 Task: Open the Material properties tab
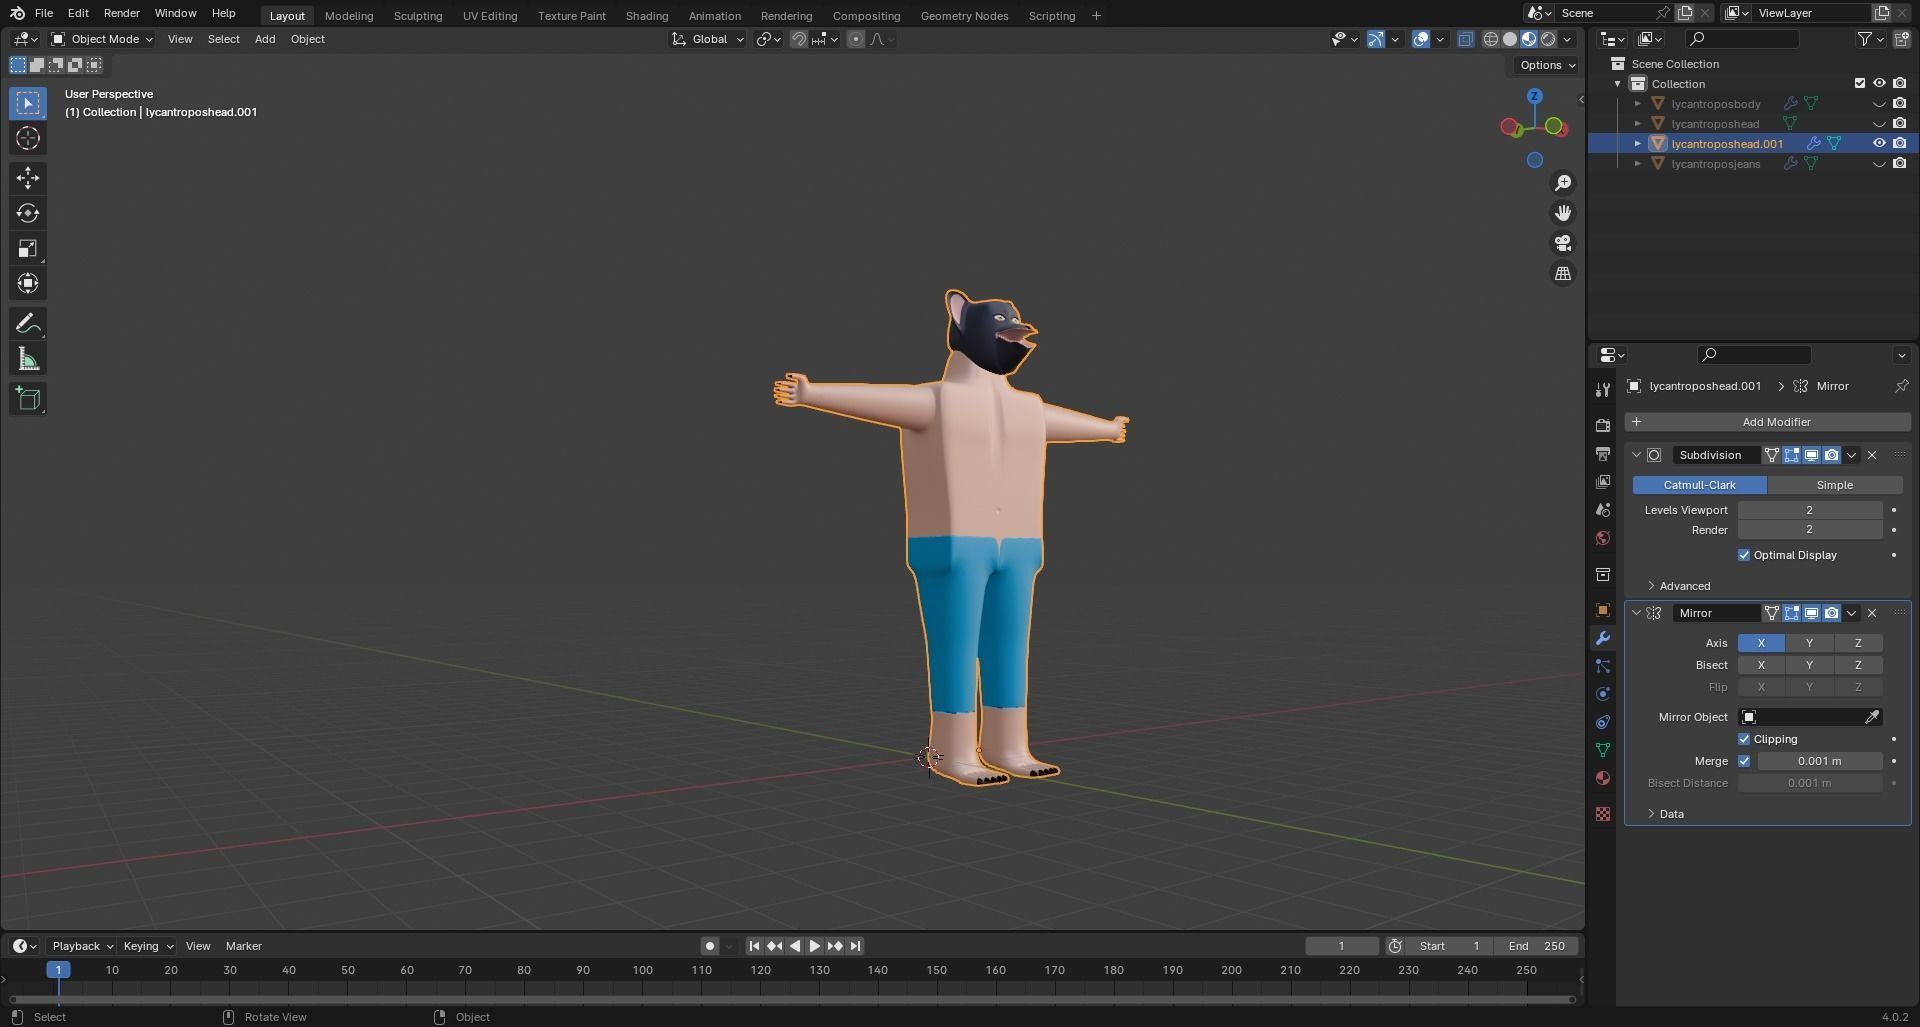[x=1603, y=778]
